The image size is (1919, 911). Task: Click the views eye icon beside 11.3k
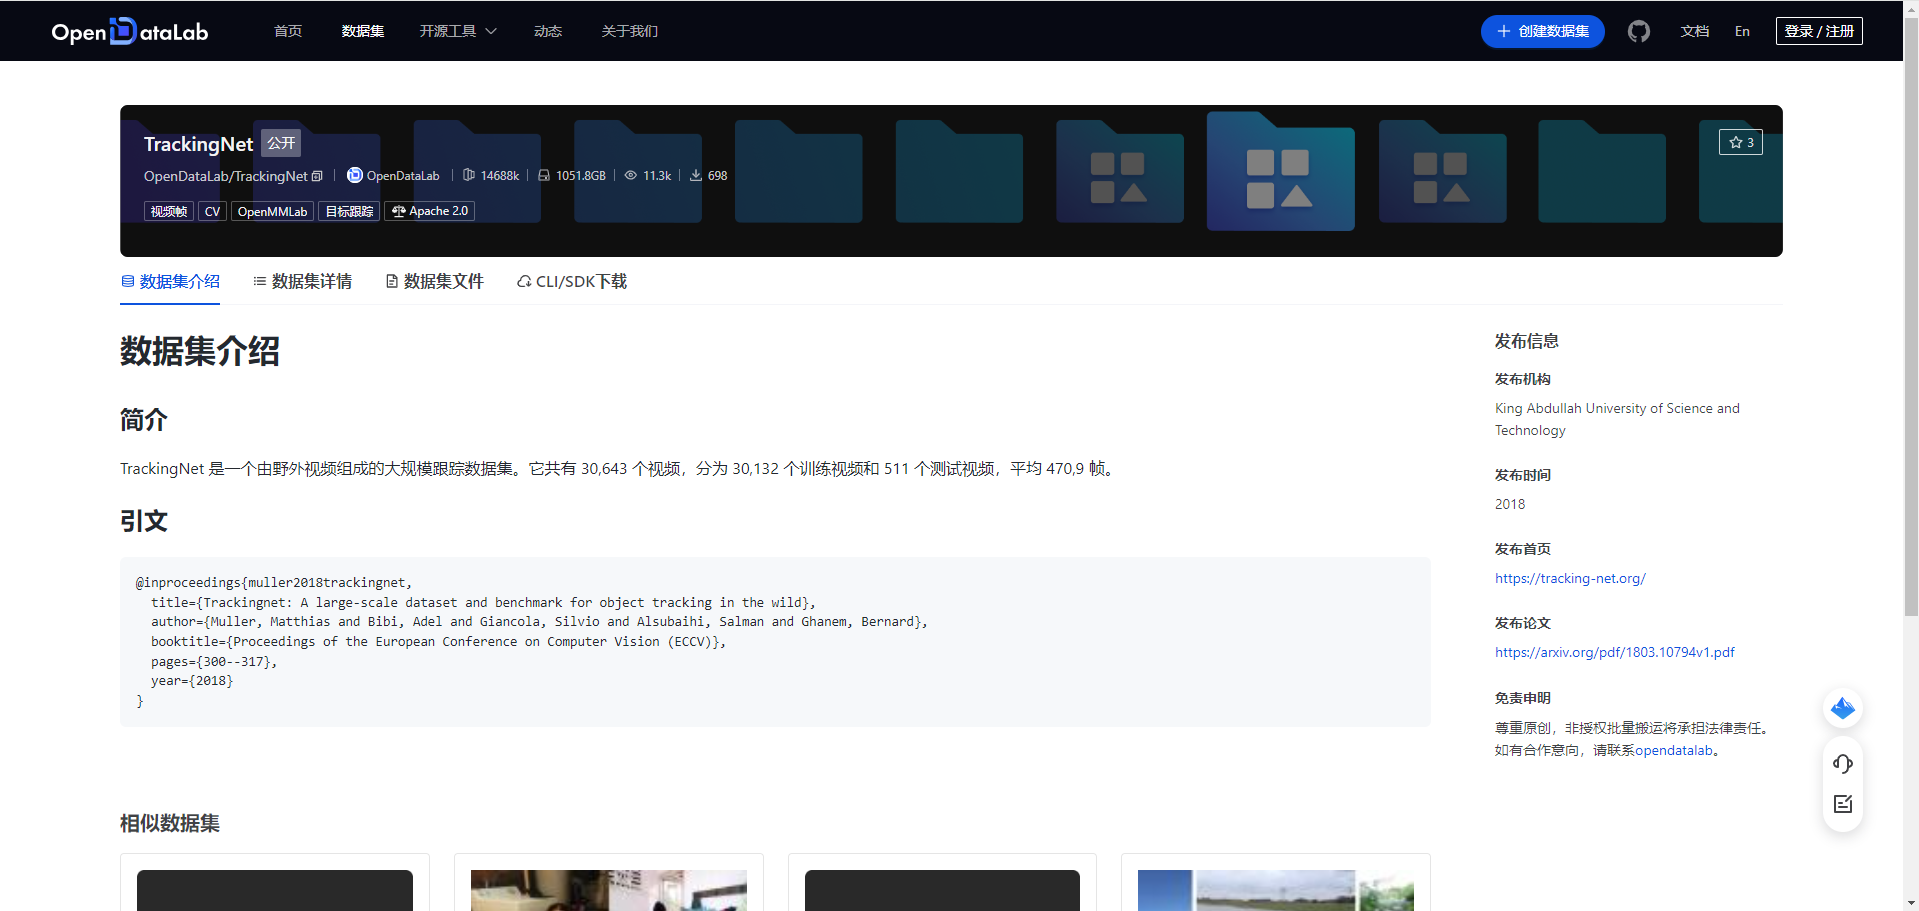pos(631,175)
